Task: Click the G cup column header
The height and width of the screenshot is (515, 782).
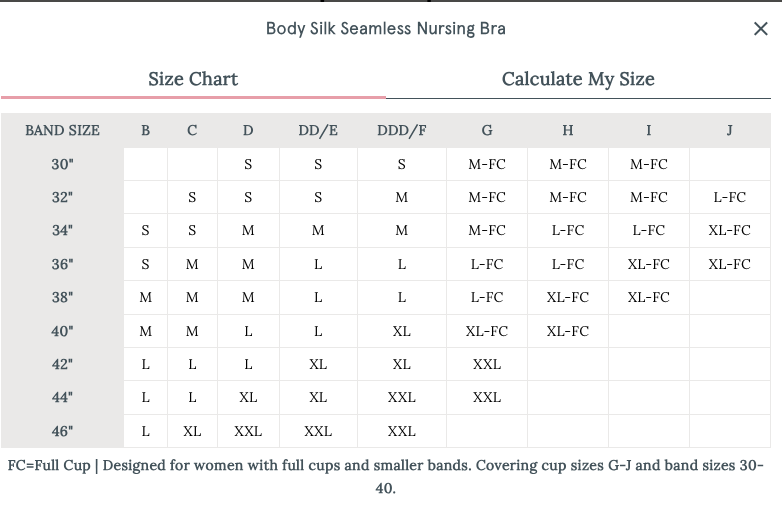Action: (487, 130)
